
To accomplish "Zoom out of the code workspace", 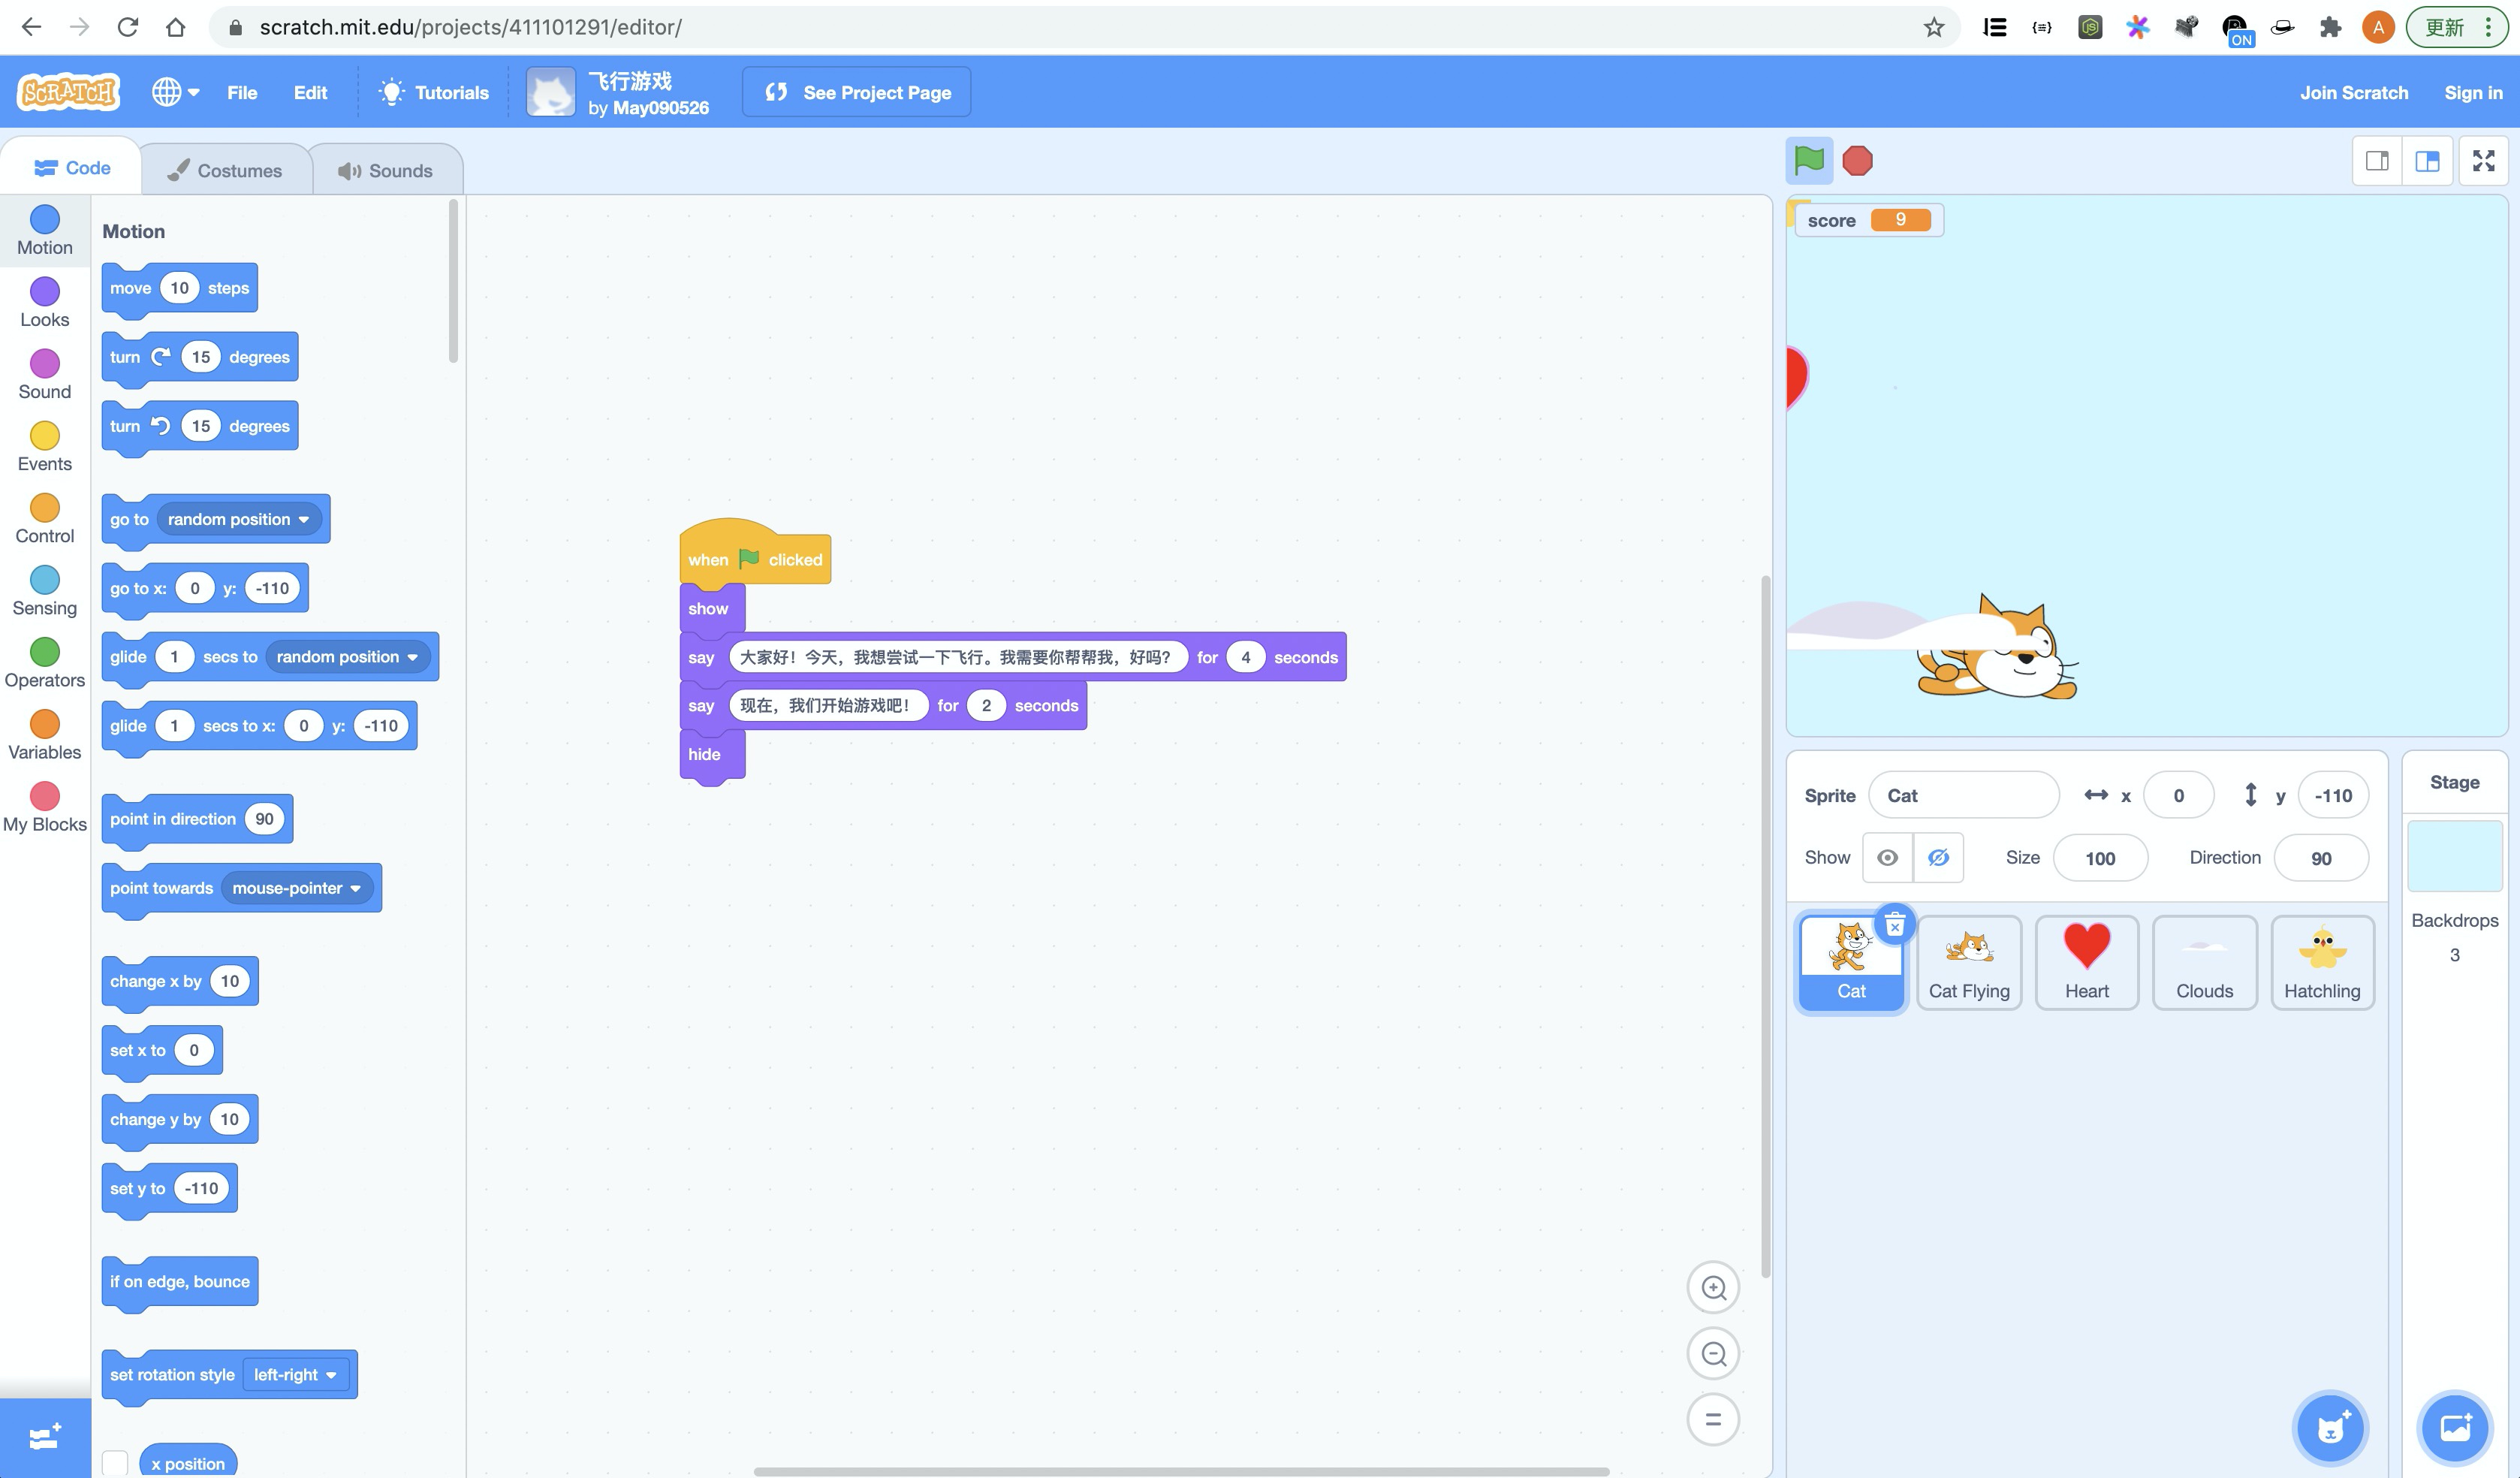I will (x=1713, y=1354).
